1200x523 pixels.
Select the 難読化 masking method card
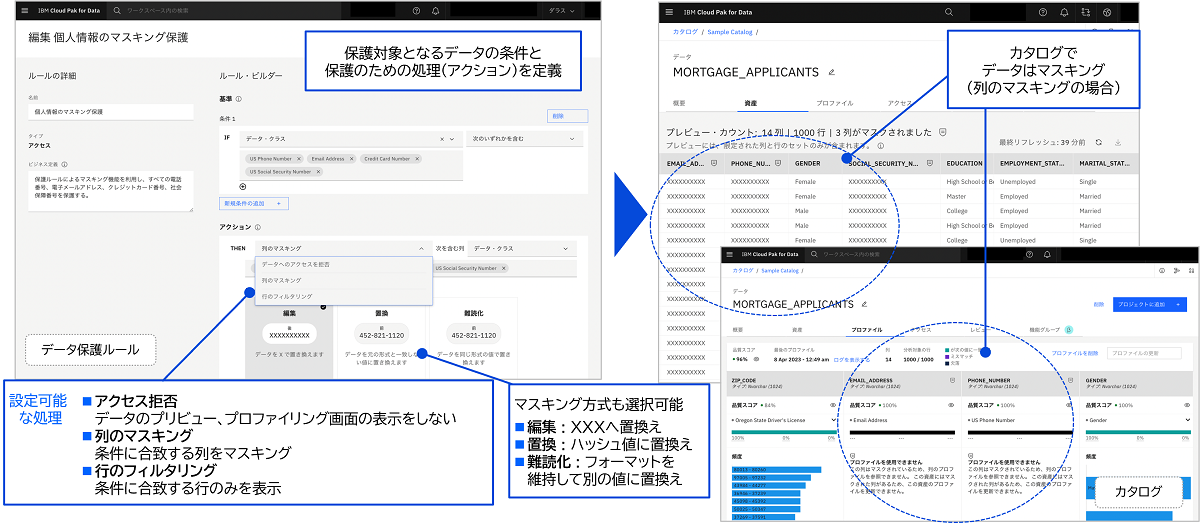click(x=473, y=339)
